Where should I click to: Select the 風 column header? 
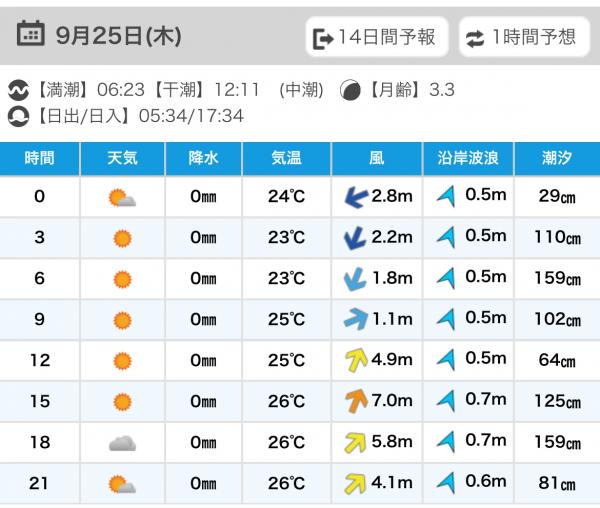click(377, 158)
